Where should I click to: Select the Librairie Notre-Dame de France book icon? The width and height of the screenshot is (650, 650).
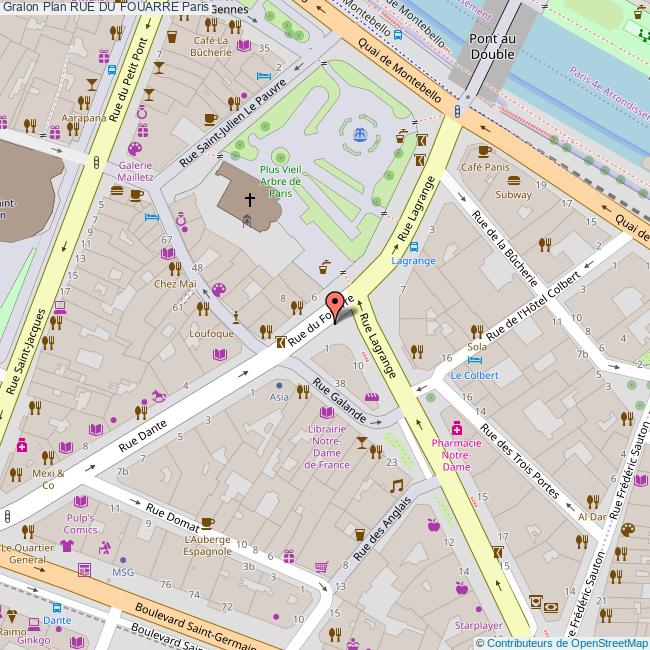(x=327, y=412)
